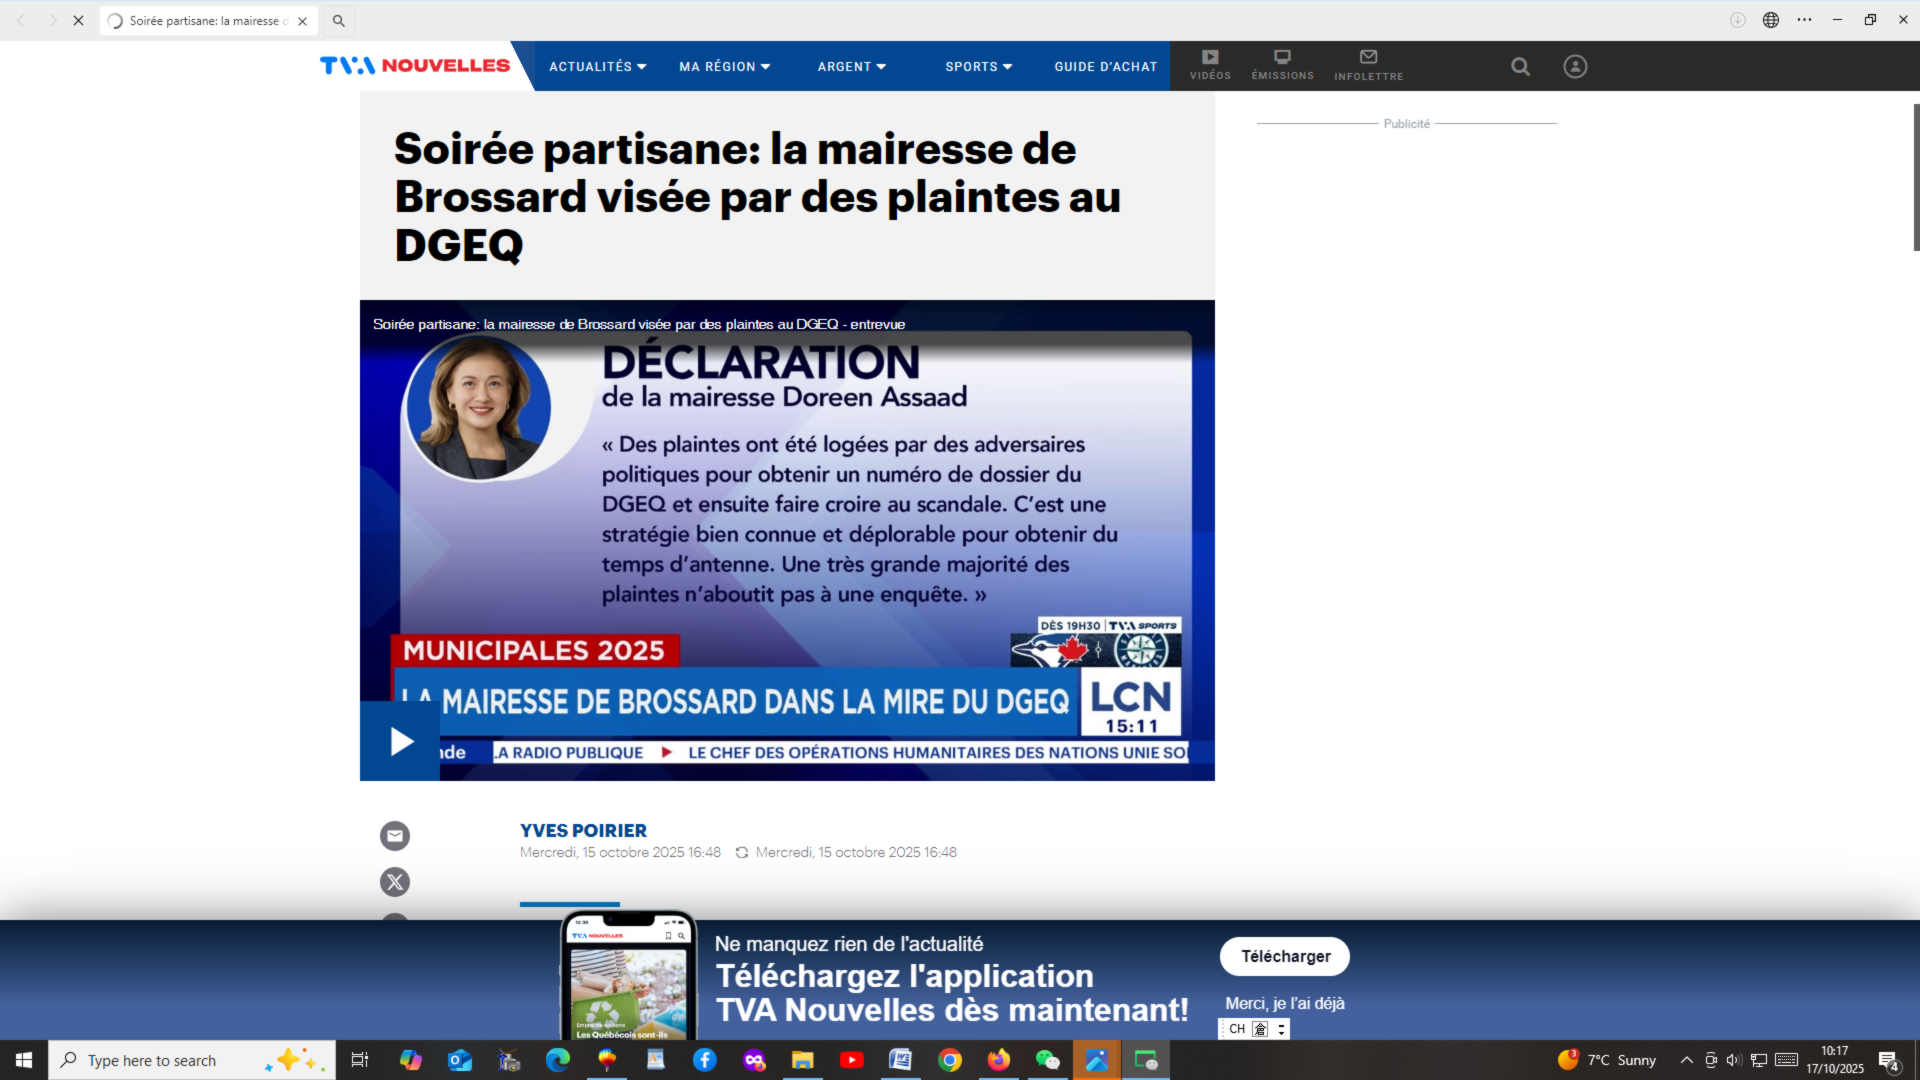This screenshot has width=1920, height=1080.
Task: Open Guide d'achat menu item
Action: 1105,67
